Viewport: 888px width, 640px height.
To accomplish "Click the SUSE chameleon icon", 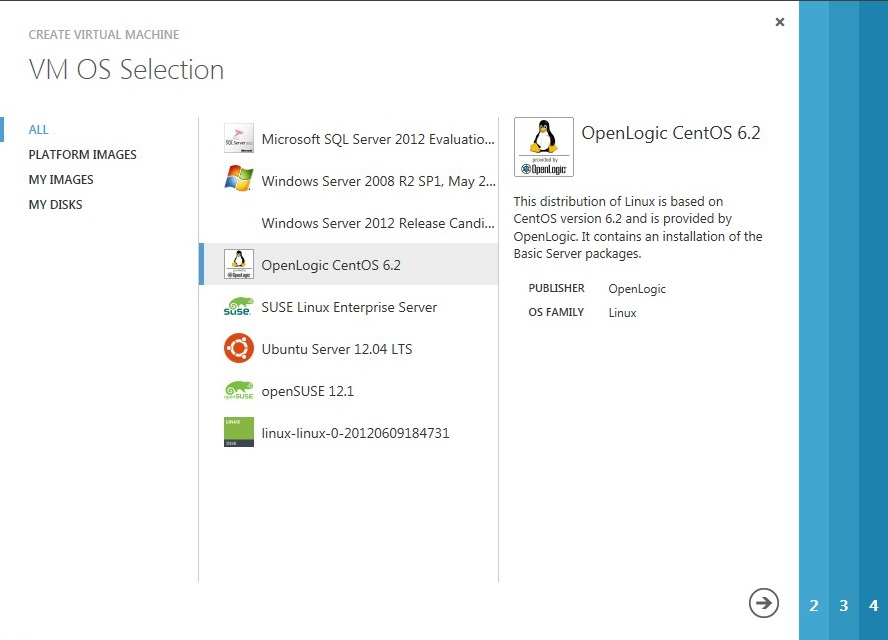I will [x=239, y=307].
